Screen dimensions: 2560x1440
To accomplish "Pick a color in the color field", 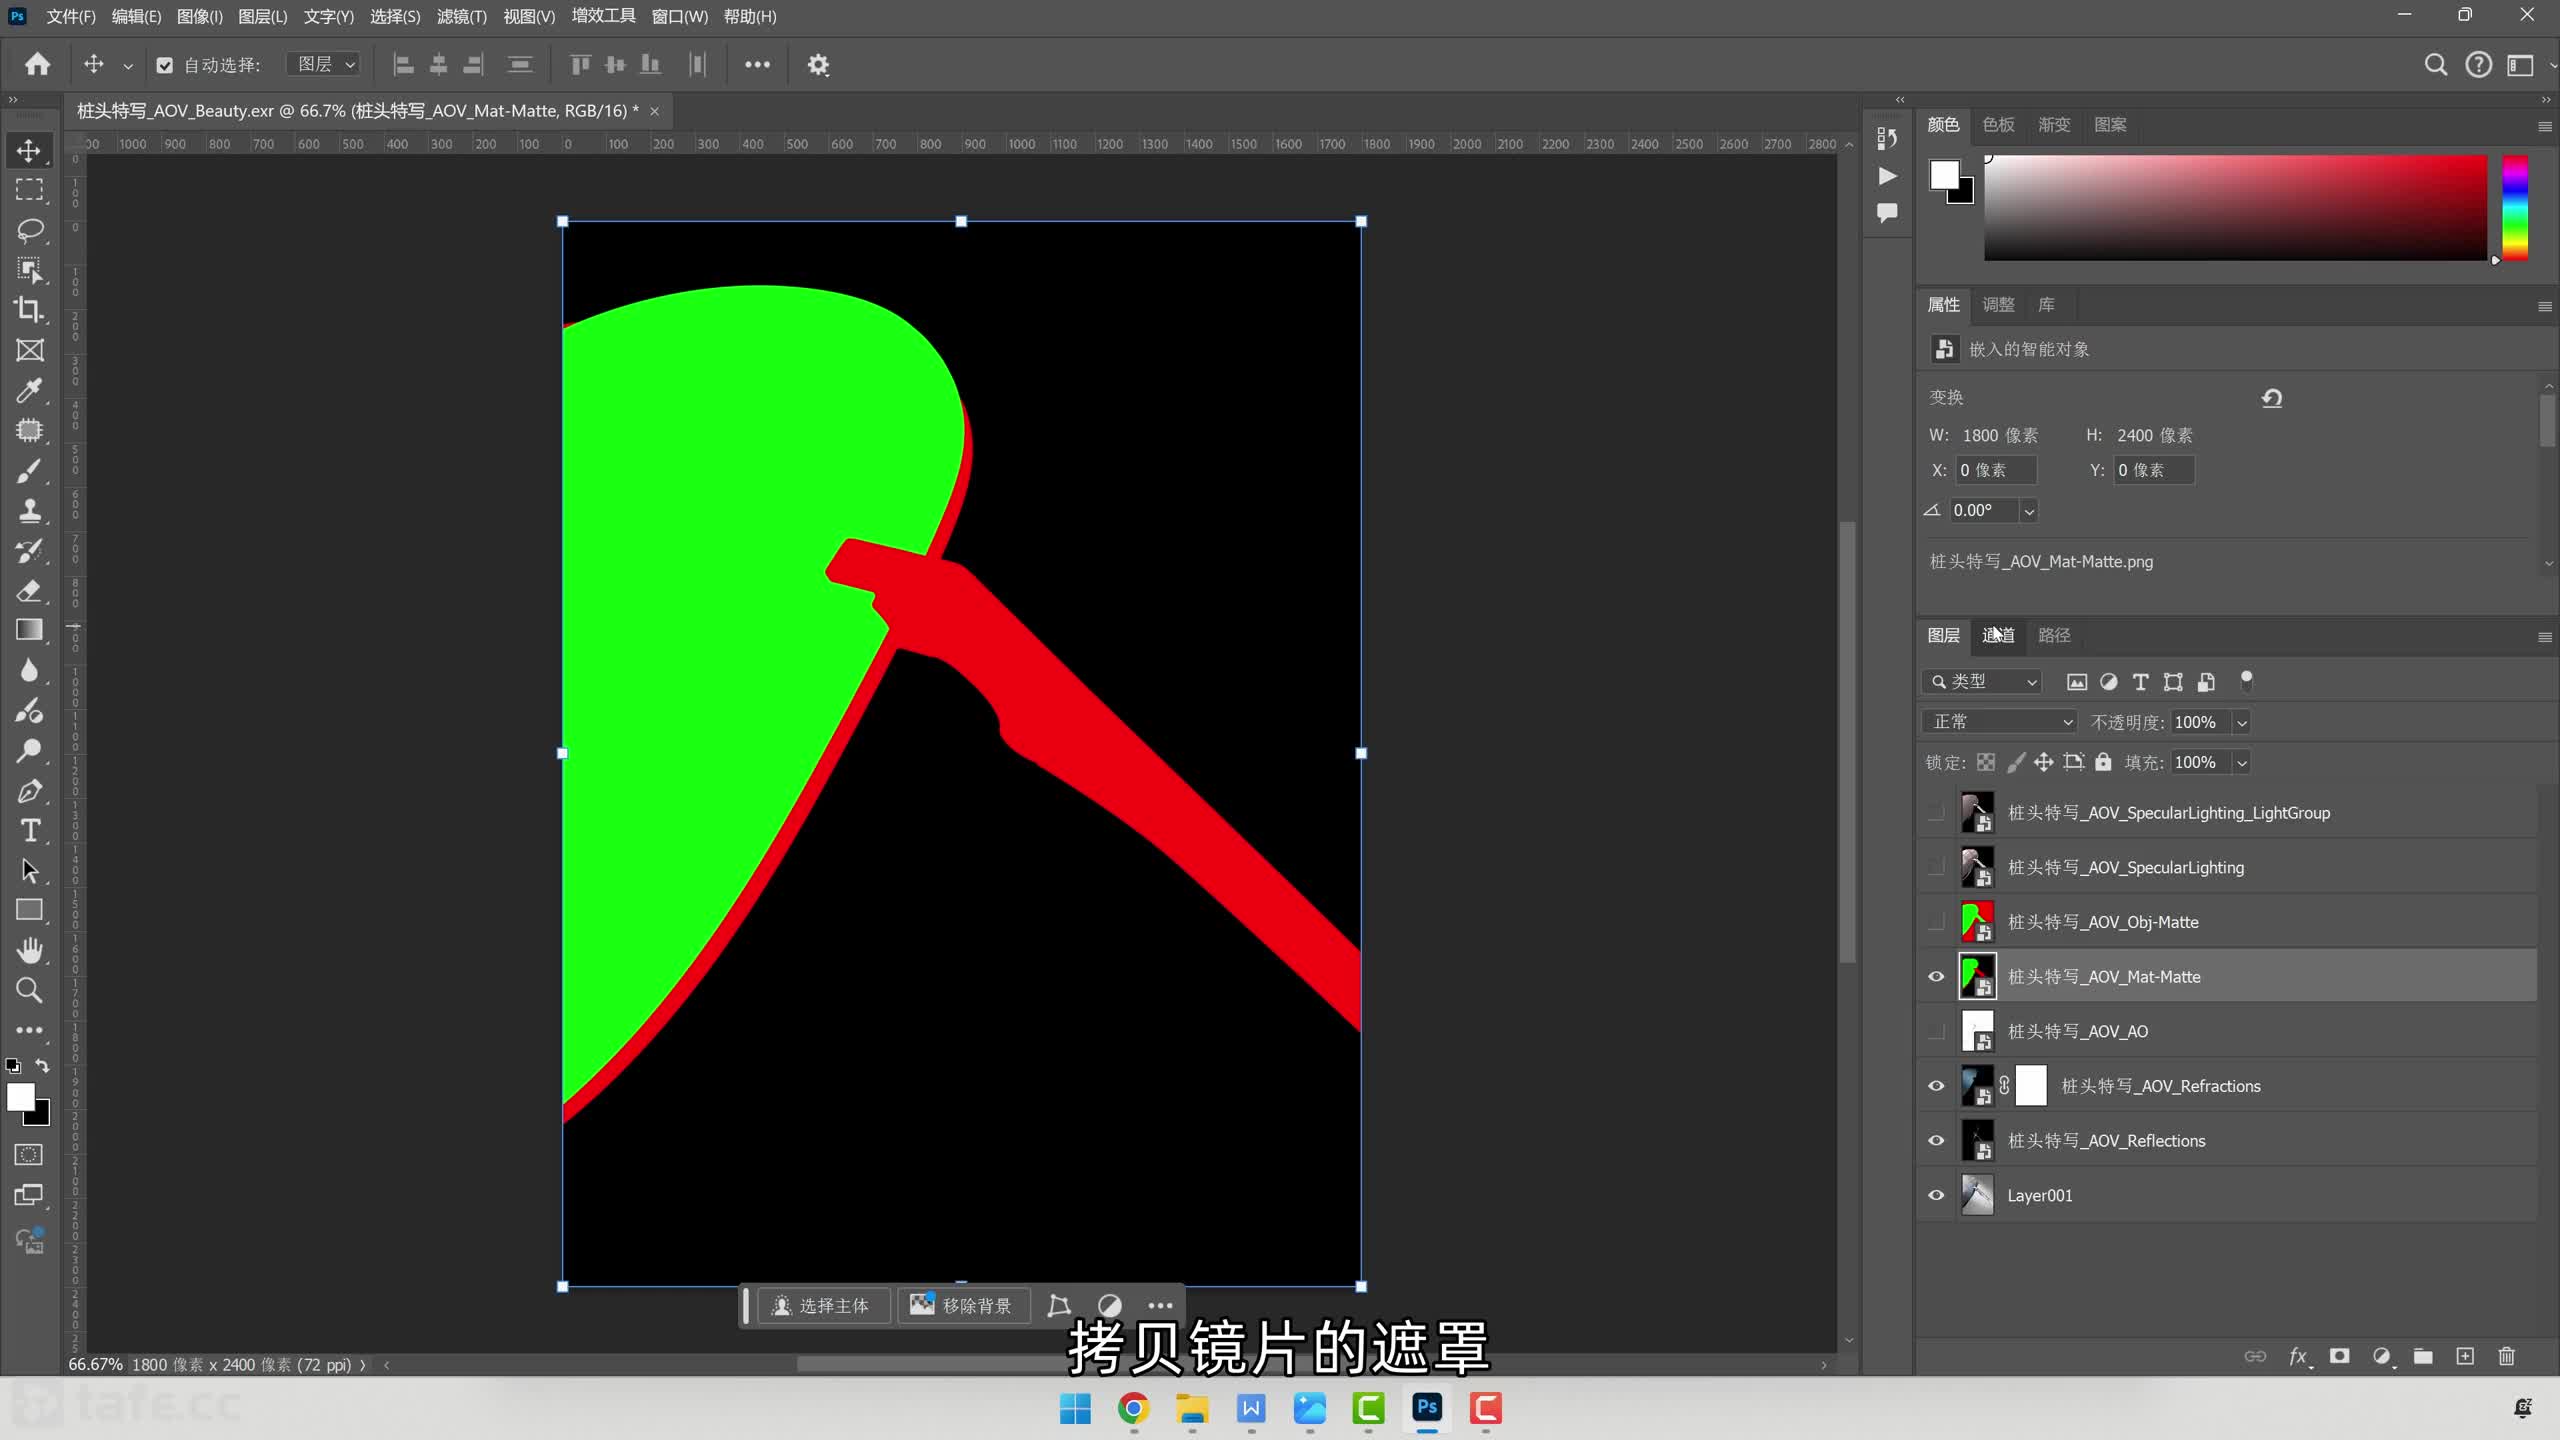I will (2235, 208).
